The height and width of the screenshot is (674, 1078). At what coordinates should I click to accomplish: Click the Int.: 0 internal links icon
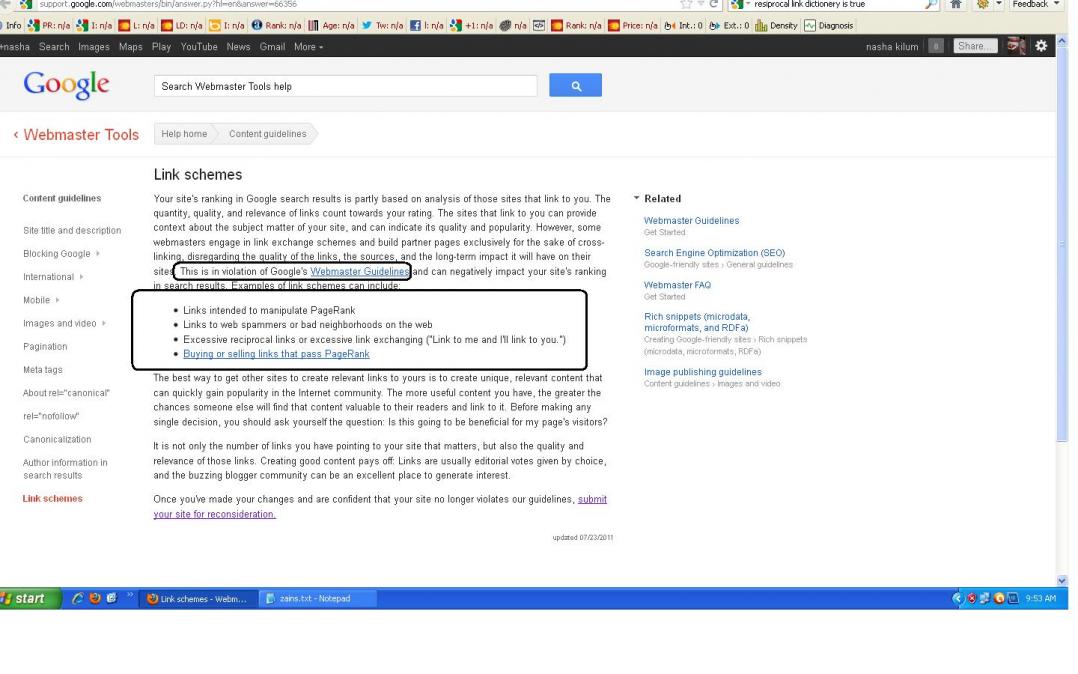click(670, 25)
